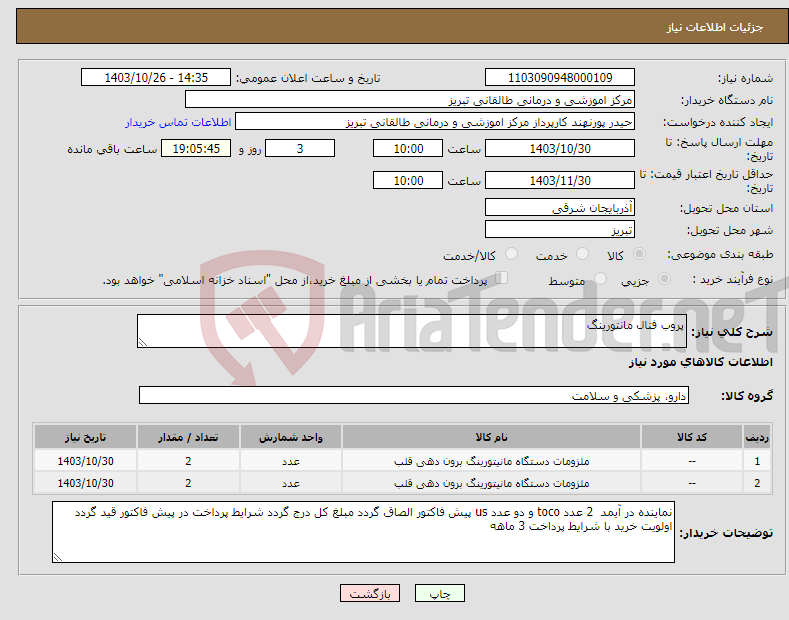Click the تاریخ نیاز column header
The height and width of the screenshot is (620, 789).
86,437
